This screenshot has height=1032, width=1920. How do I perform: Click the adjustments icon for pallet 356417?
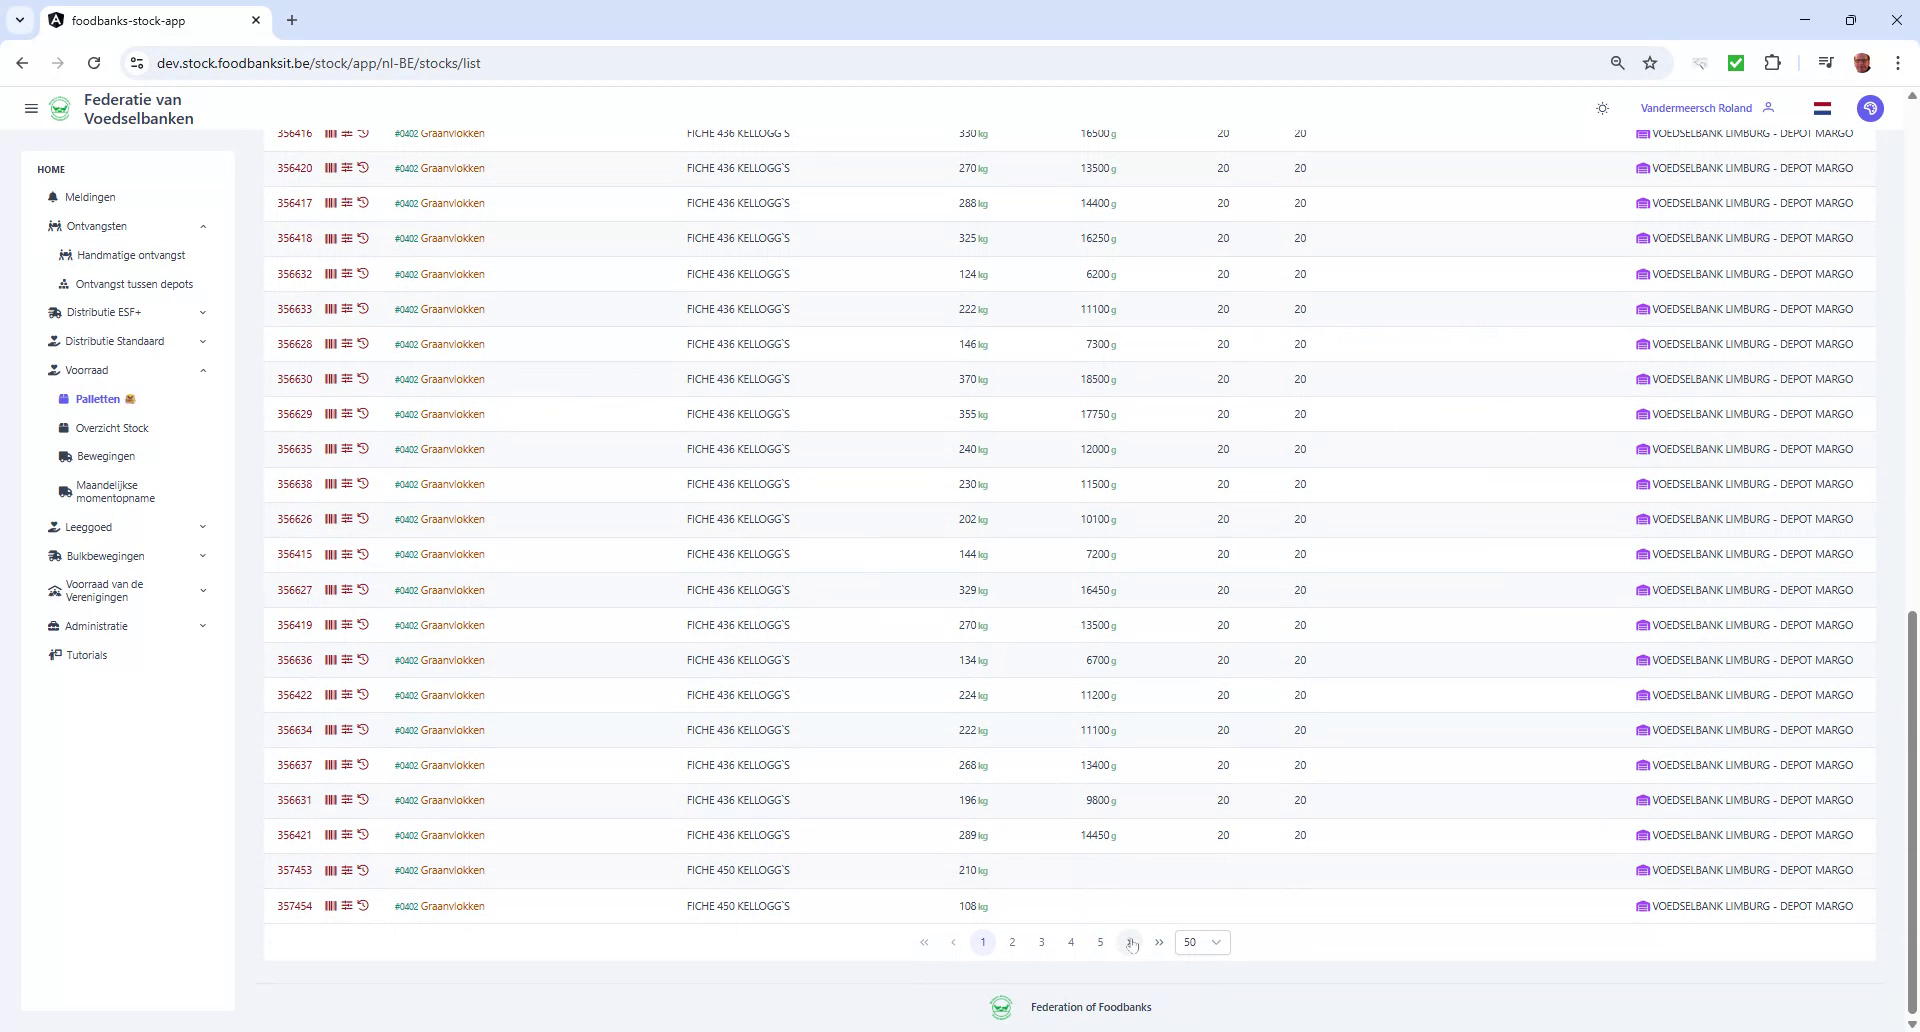click(347, 203)
